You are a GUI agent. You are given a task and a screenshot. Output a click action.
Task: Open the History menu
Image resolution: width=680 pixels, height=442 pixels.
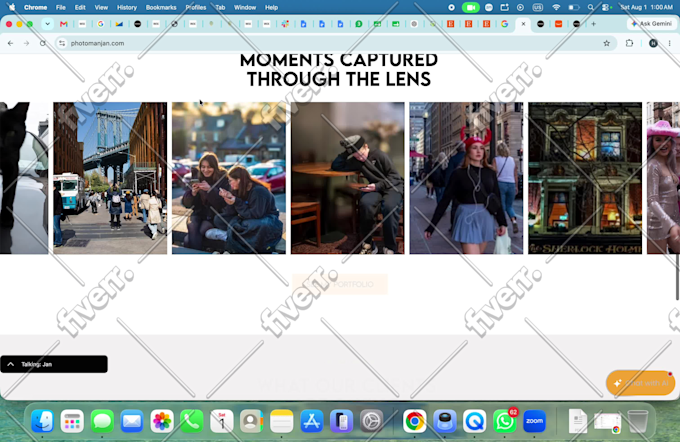pos(127,7)
